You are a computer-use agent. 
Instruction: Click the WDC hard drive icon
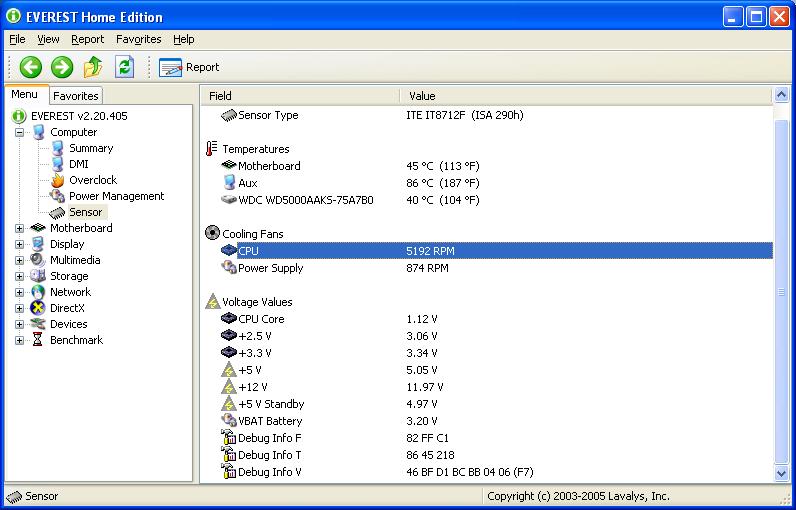229,200
